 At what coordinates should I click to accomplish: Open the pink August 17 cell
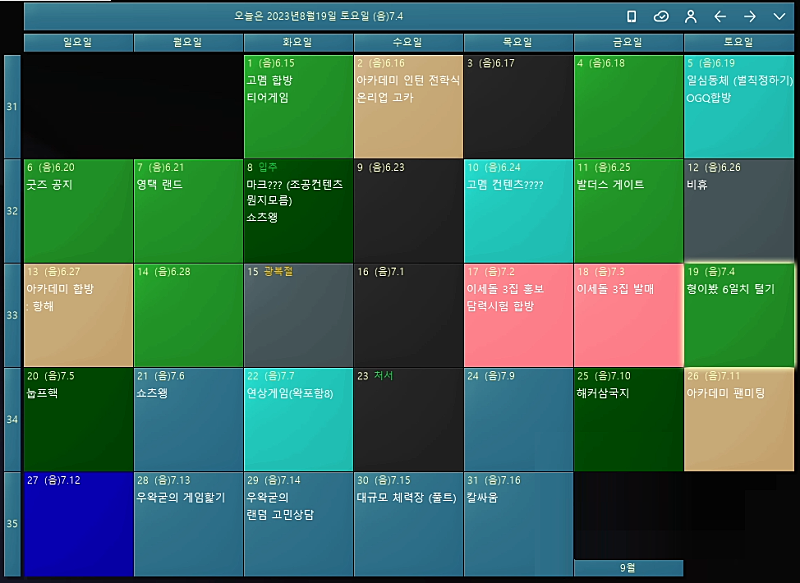point(518,315)
